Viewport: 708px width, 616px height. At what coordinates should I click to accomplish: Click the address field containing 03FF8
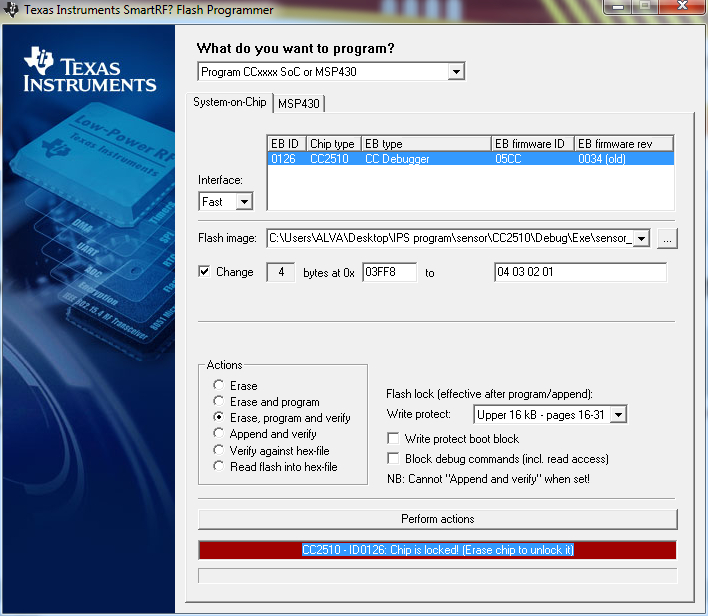pos(389,272)
